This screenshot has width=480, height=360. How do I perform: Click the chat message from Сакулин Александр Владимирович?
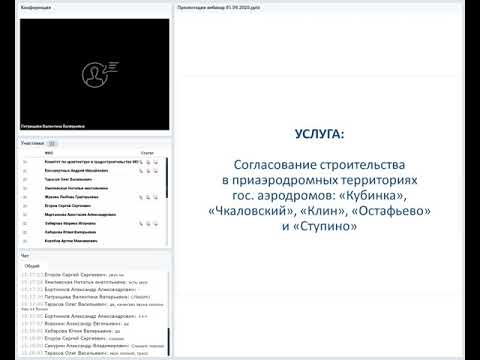click(x=93, y=346)
